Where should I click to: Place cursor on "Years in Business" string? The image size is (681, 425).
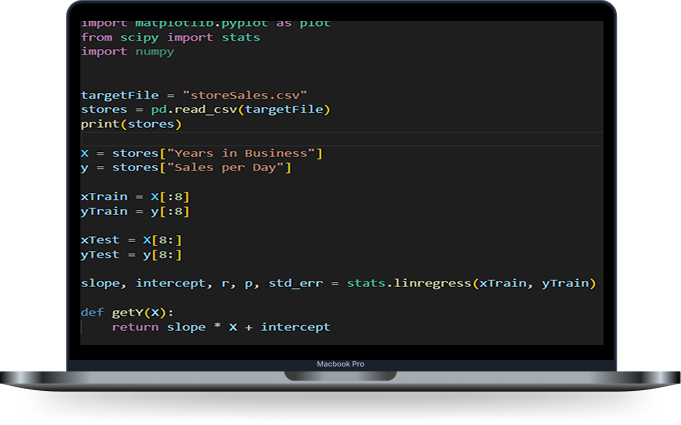(245, 153)
